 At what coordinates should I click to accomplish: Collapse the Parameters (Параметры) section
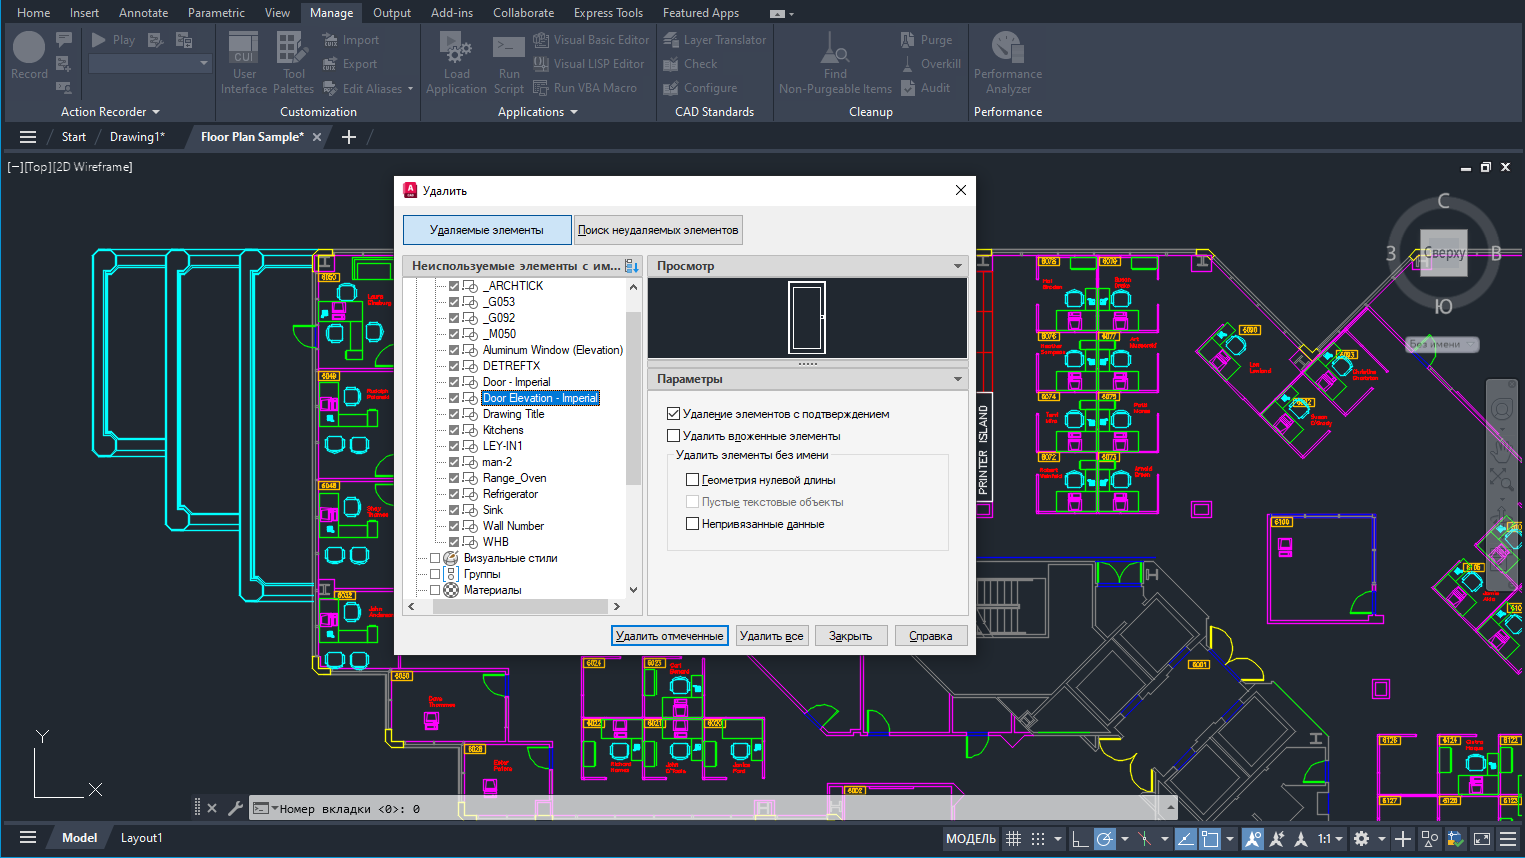click(958, 379)
